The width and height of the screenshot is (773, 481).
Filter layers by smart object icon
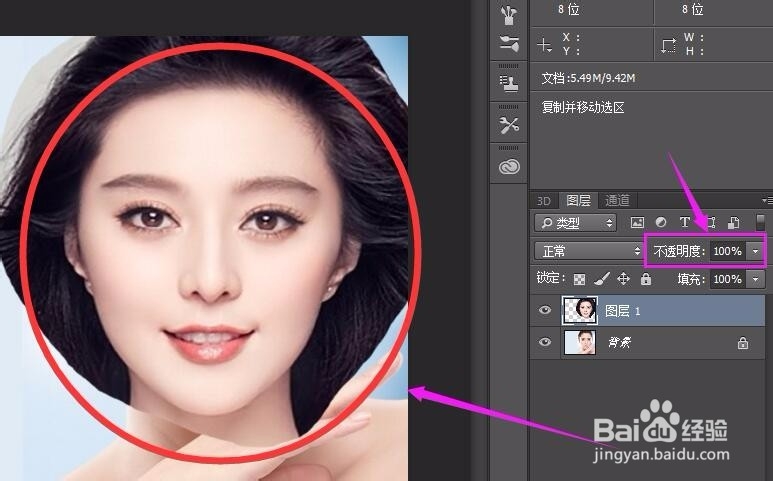pyautogui.click(x=734, y=223)
